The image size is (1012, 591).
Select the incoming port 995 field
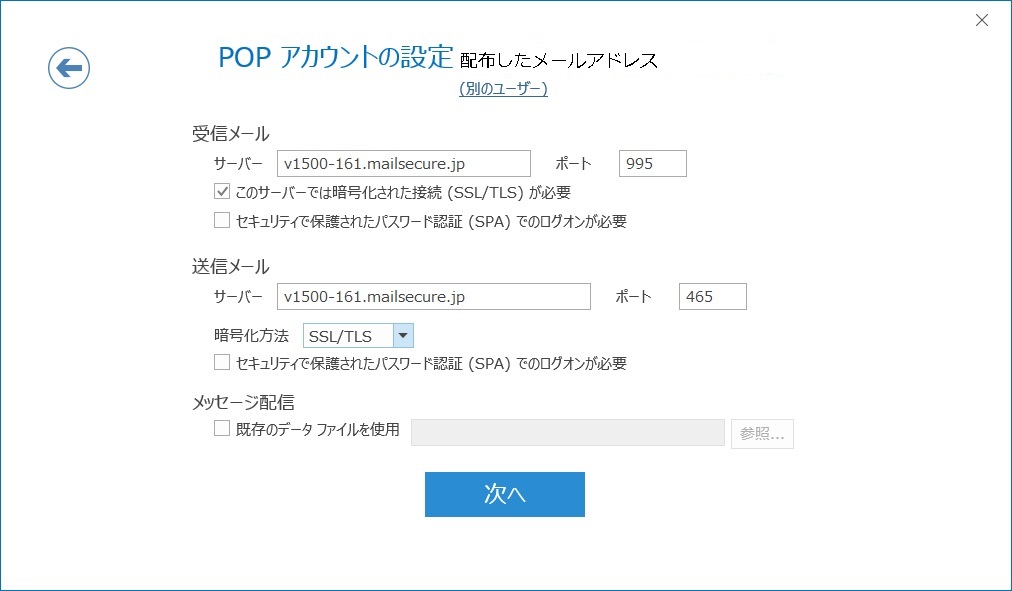tap(652, 163)
